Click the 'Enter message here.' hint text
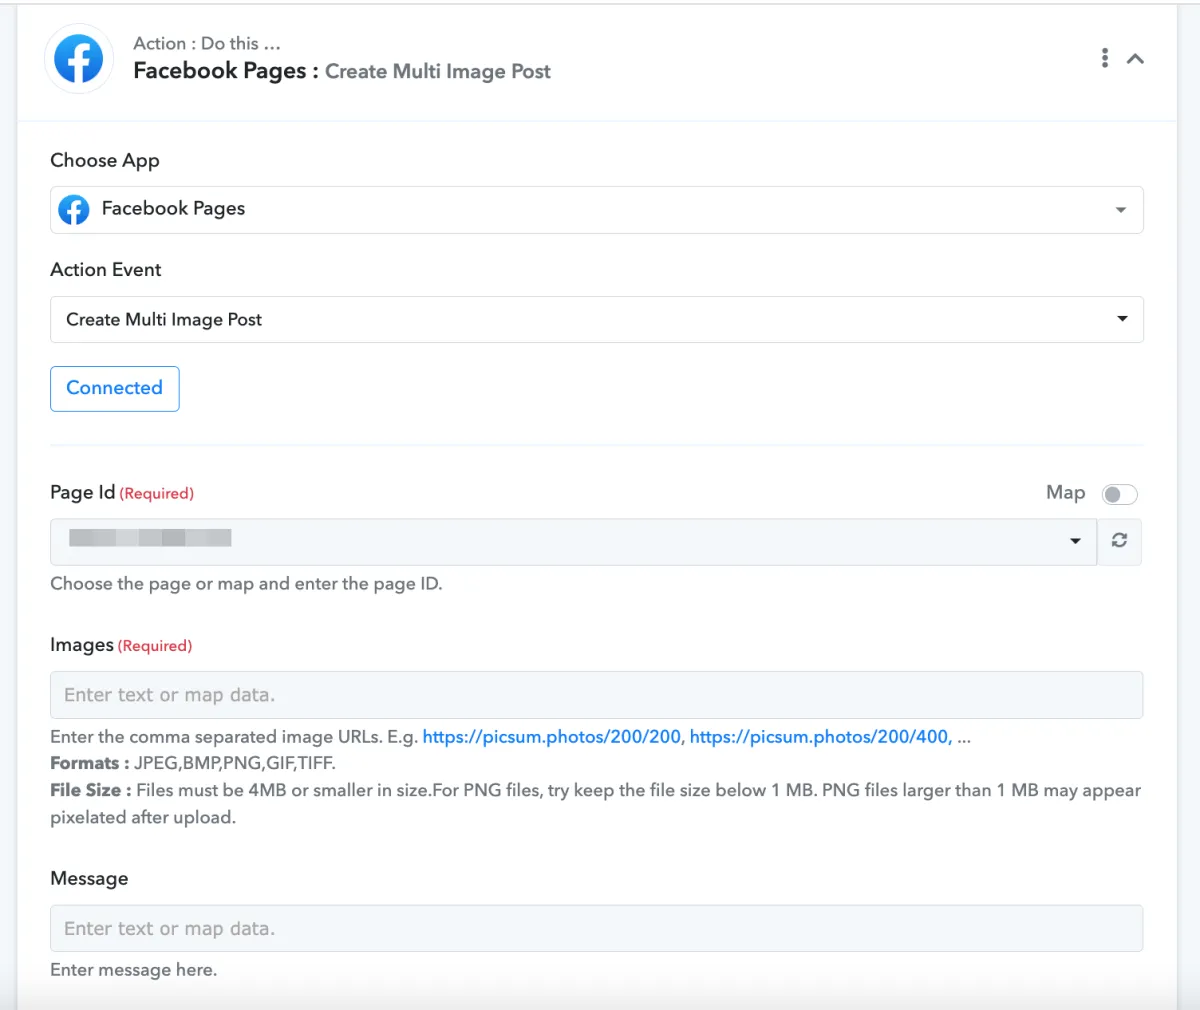The image size is (1200, 1010). click(133, 970)
